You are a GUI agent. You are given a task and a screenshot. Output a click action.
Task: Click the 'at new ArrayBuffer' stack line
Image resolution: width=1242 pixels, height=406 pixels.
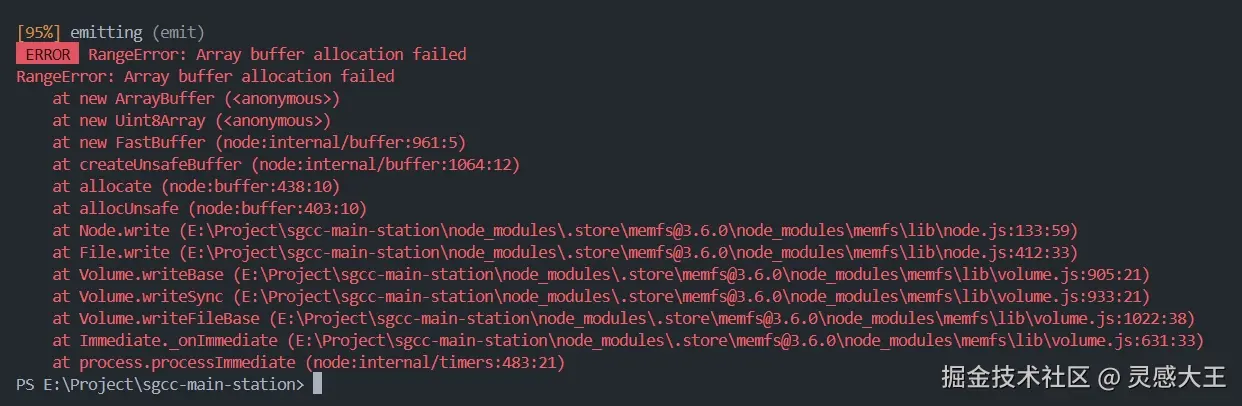(x=197, y=98)
